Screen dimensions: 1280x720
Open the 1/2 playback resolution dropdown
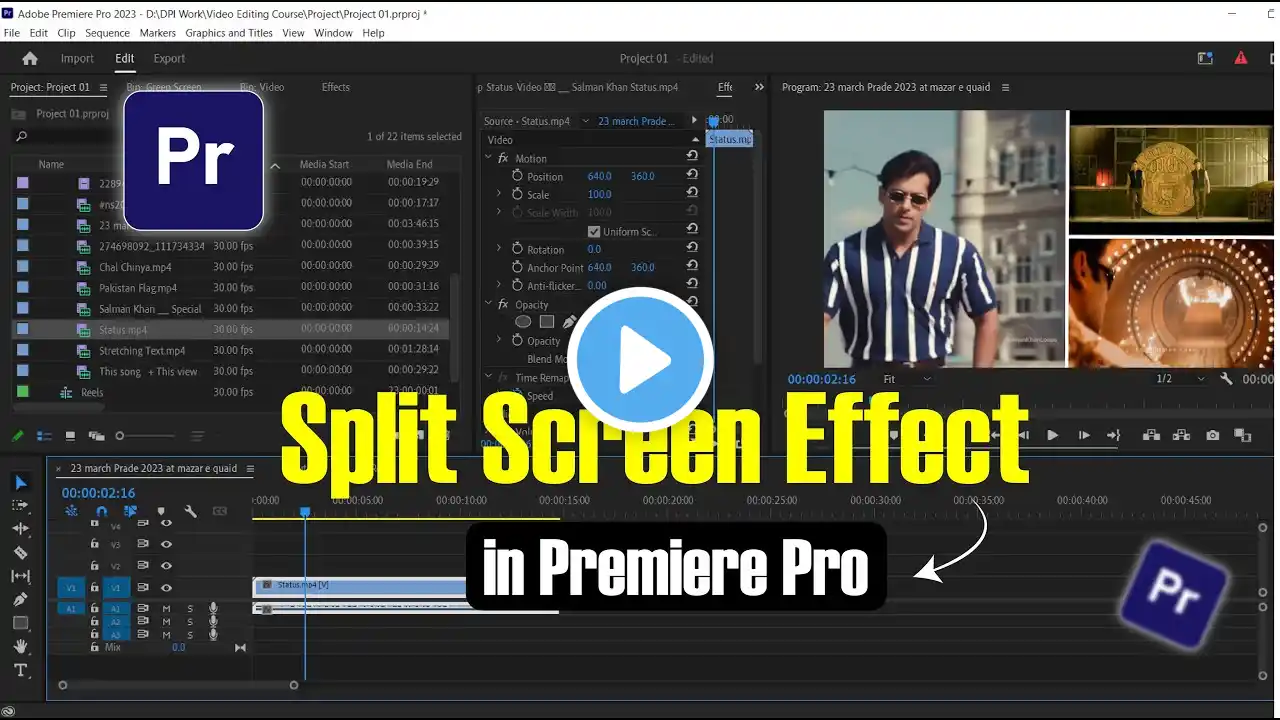pos(1181,379)
